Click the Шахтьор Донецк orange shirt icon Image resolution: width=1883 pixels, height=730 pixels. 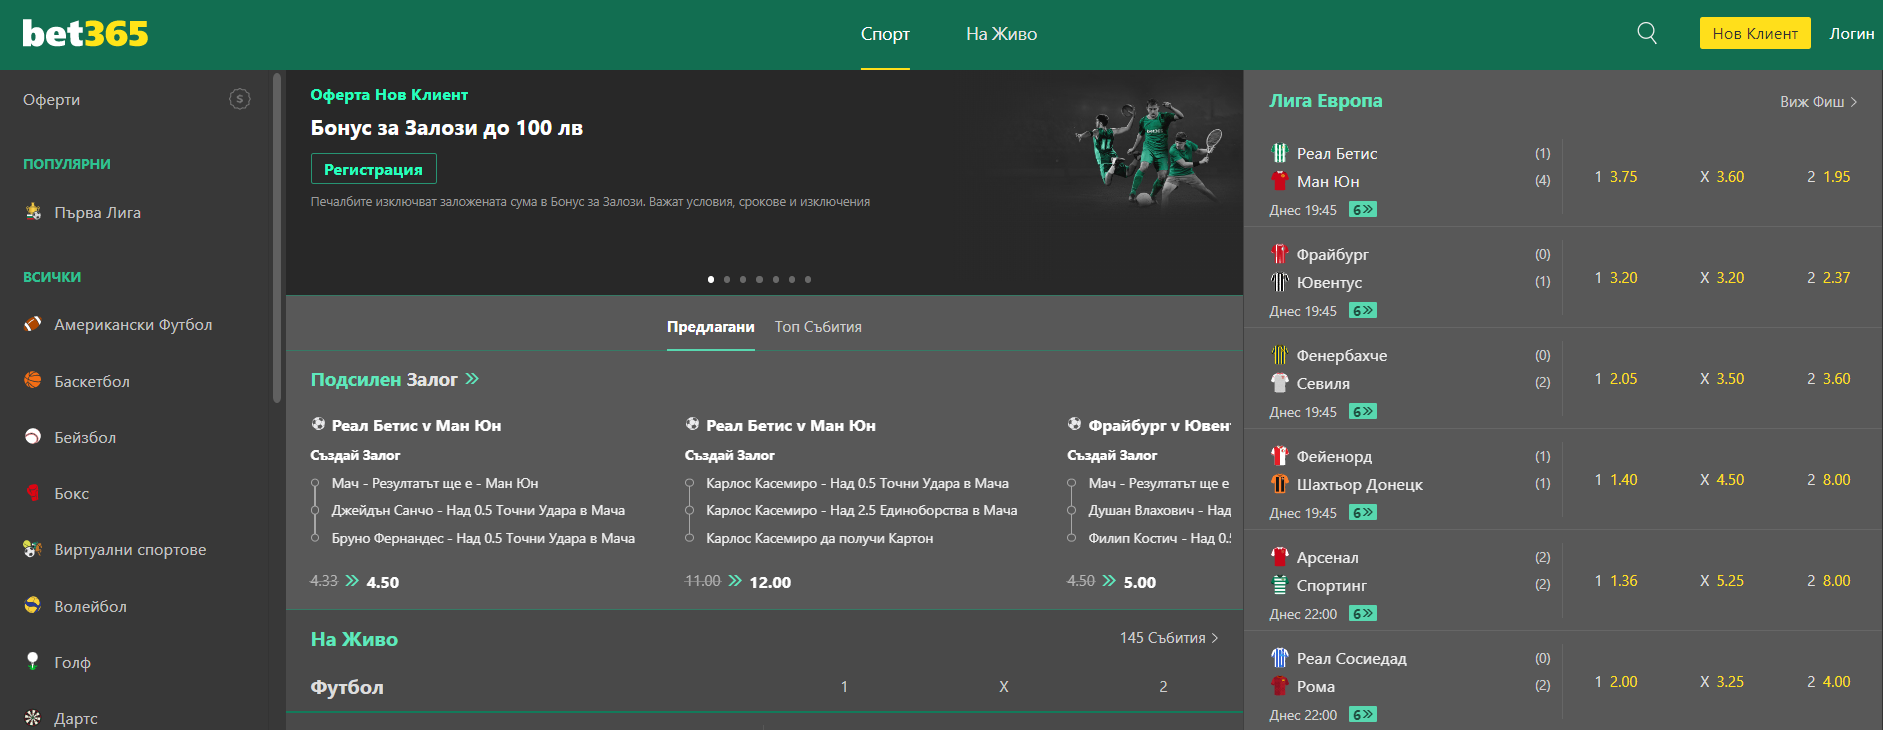pyautogui.click(x=1280, y=484)
